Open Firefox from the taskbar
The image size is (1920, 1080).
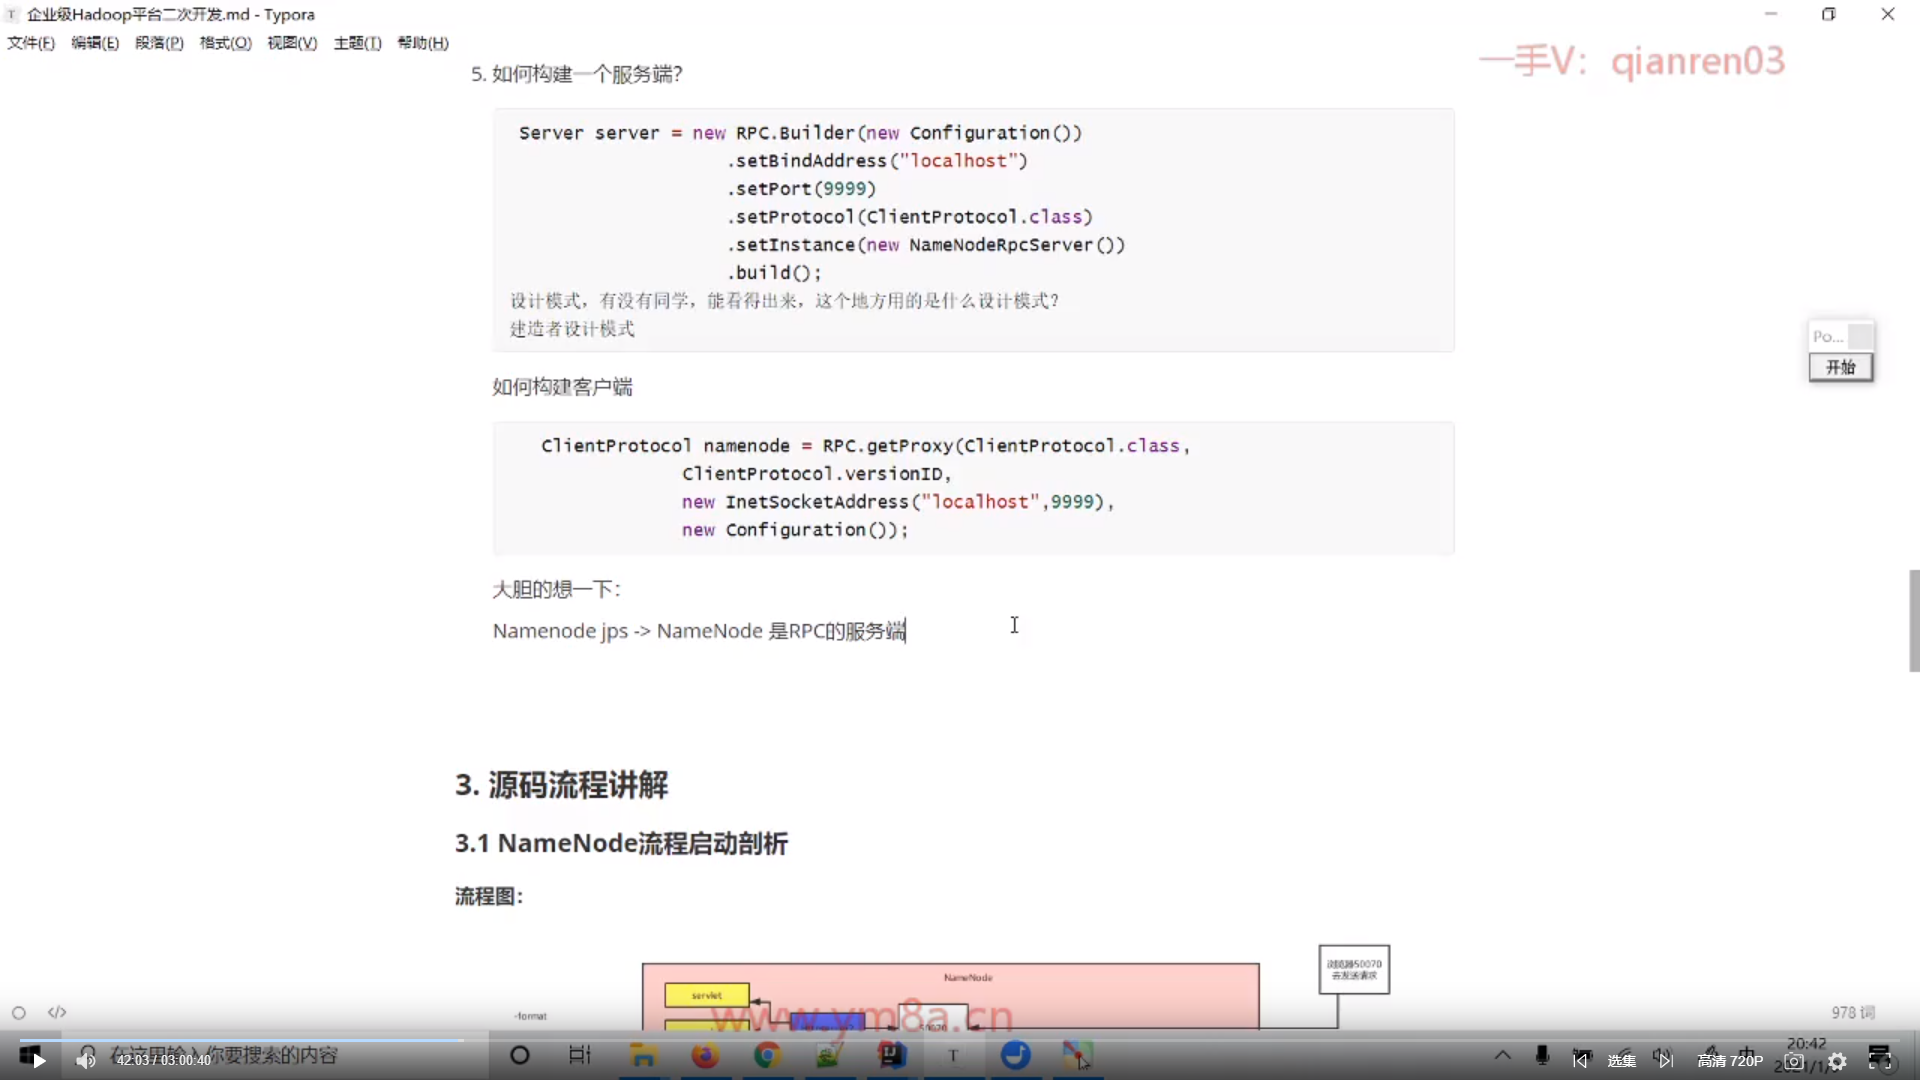[x=705, y=1055]
